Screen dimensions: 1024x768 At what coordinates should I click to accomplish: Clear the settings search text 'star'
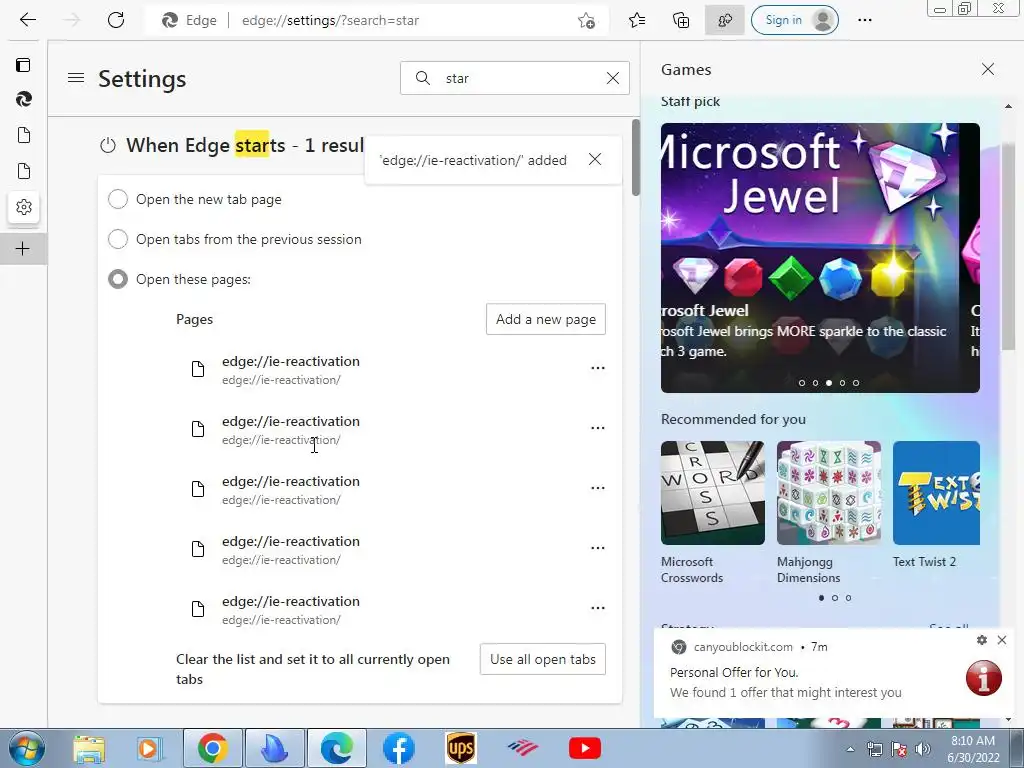(x=613, y=78)
